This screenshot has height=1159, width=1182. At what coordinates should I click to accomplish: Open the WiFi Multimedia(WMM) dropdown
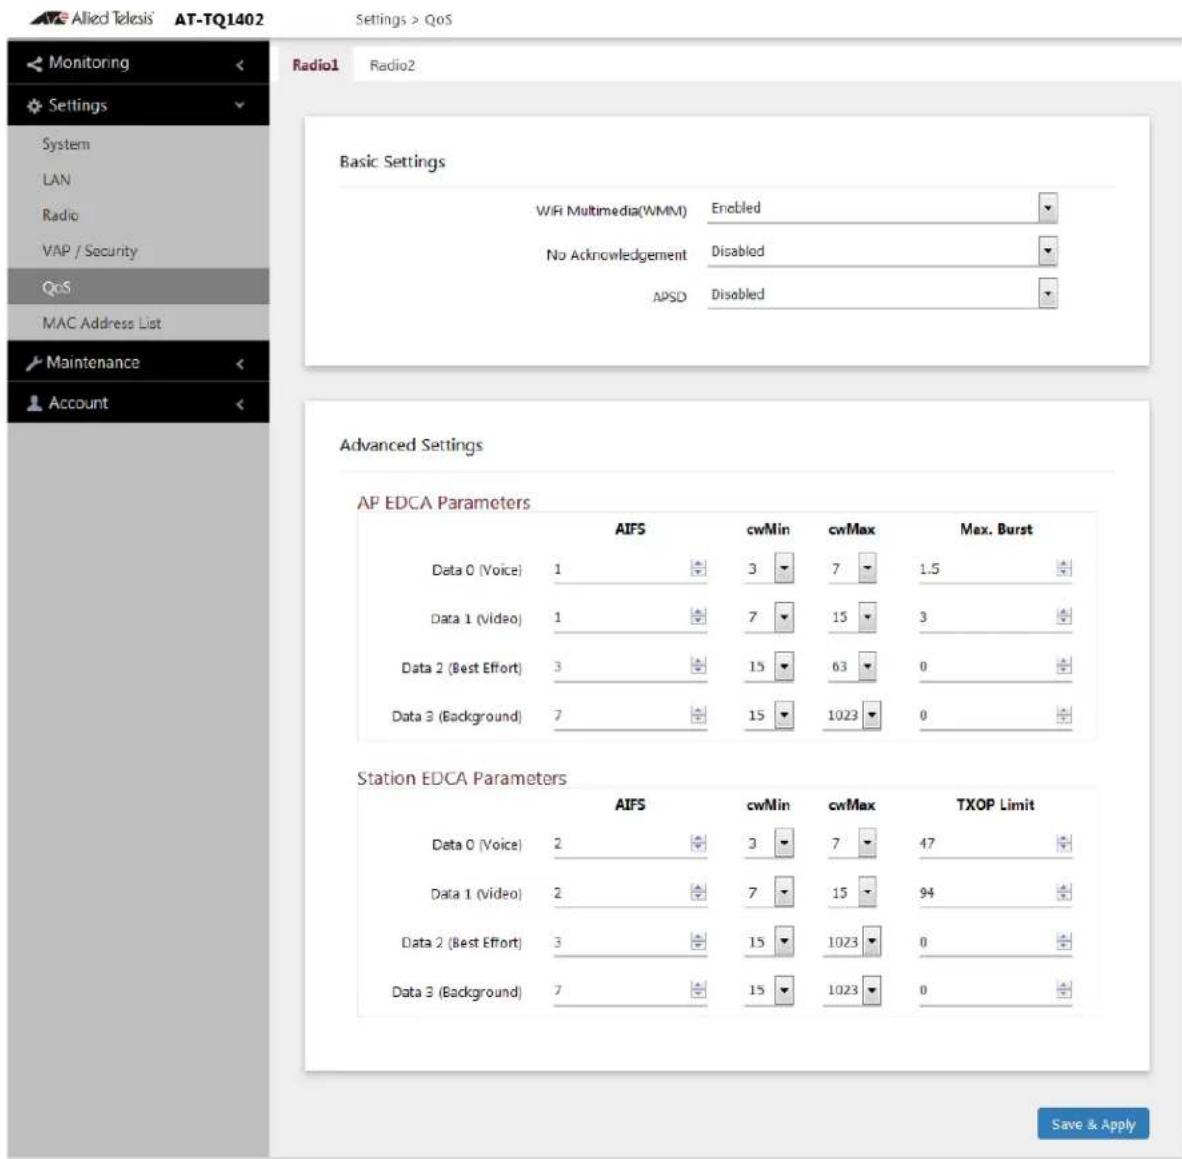(x=1047, y=208)
